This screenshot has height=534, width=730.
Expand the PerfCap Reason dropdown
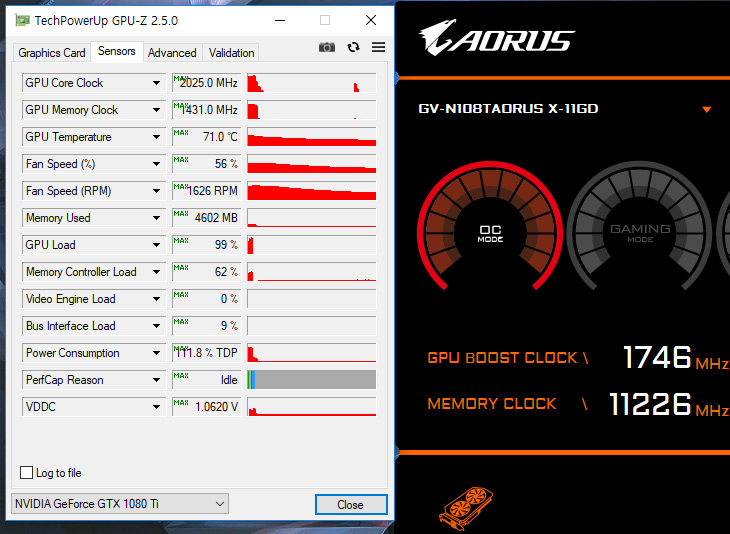[x=156, y=380]
